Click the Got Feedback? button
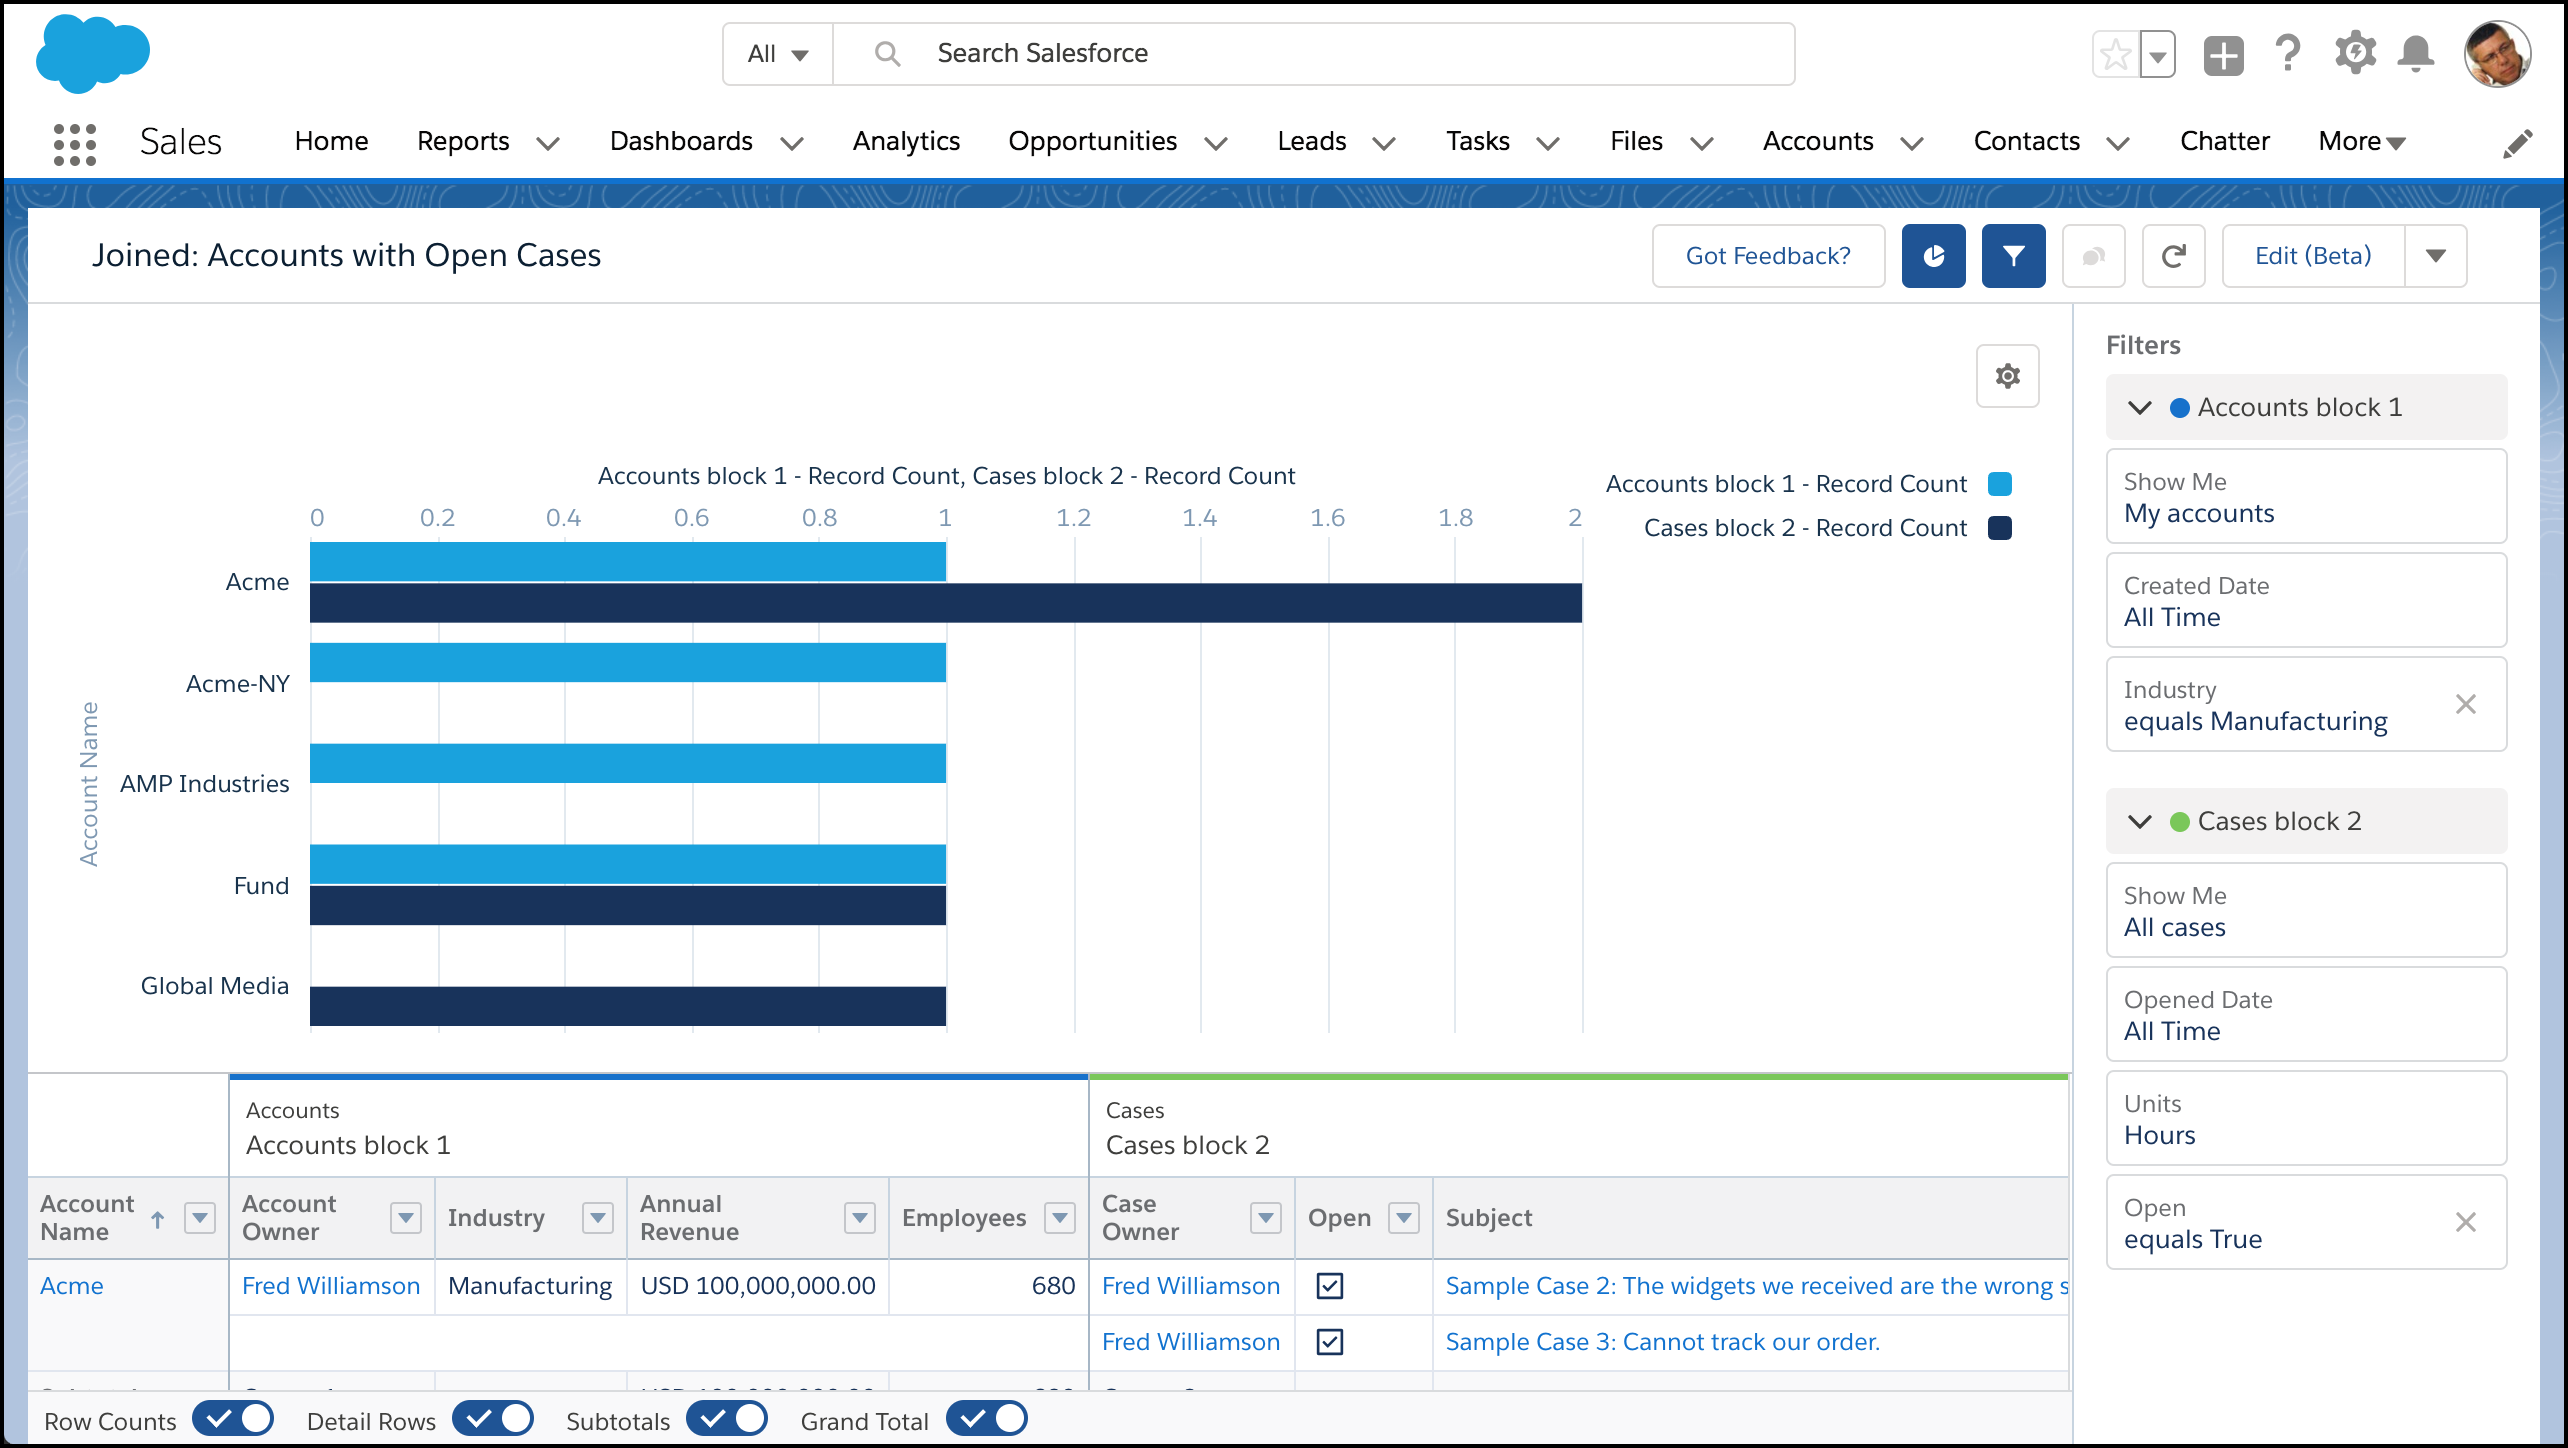Screen dimensions: 2568x1448 click(1768, 256)
